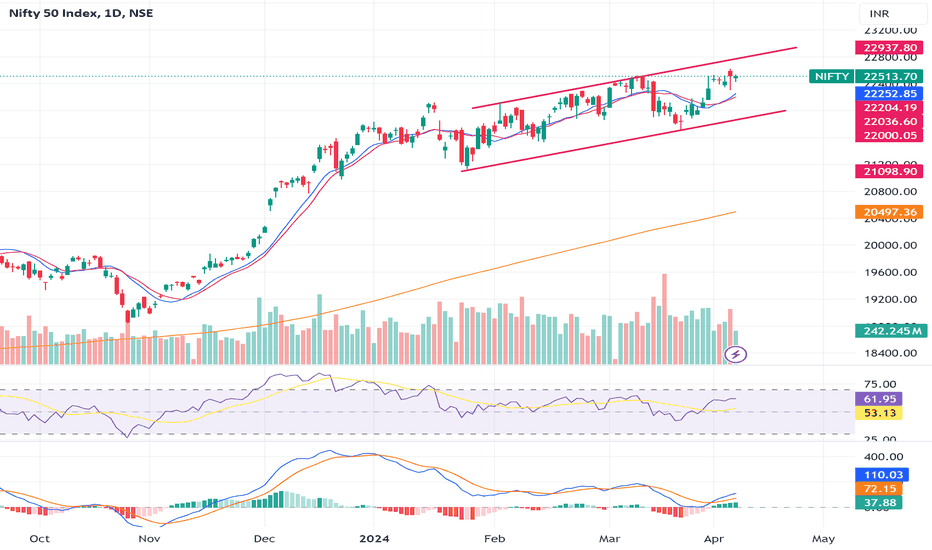Select the upper red channel trend line
This screenshot has width=932, height=550.
634,78
